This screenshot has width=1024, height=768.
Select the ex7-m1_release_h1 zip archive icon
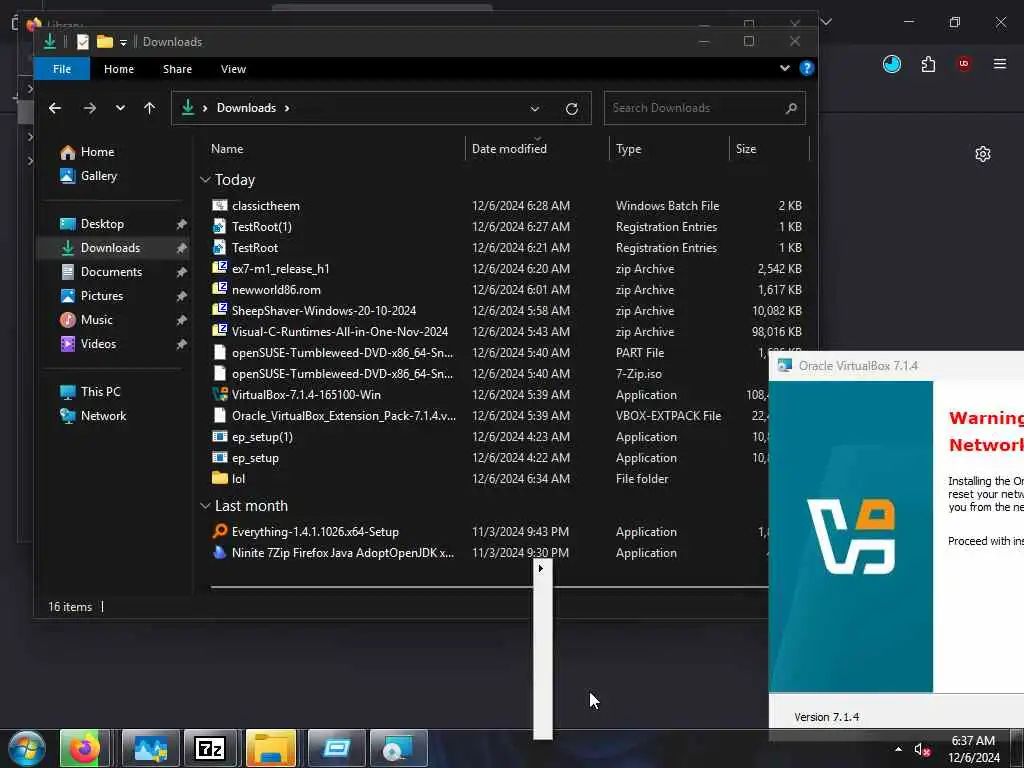tap(220, 268)
